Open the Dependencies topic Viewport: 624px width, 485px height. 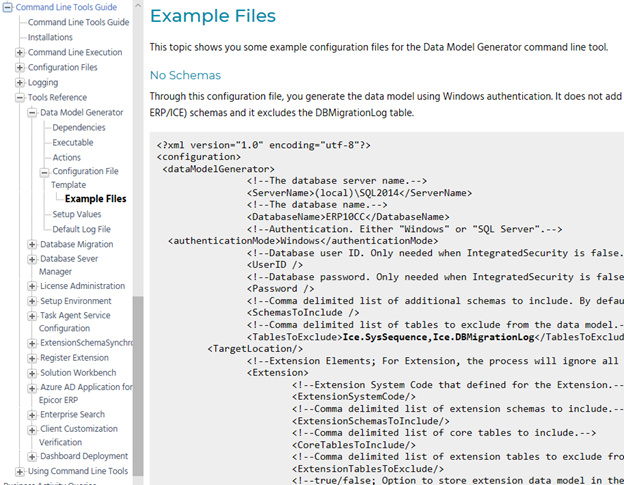click(x=79, y=127)
